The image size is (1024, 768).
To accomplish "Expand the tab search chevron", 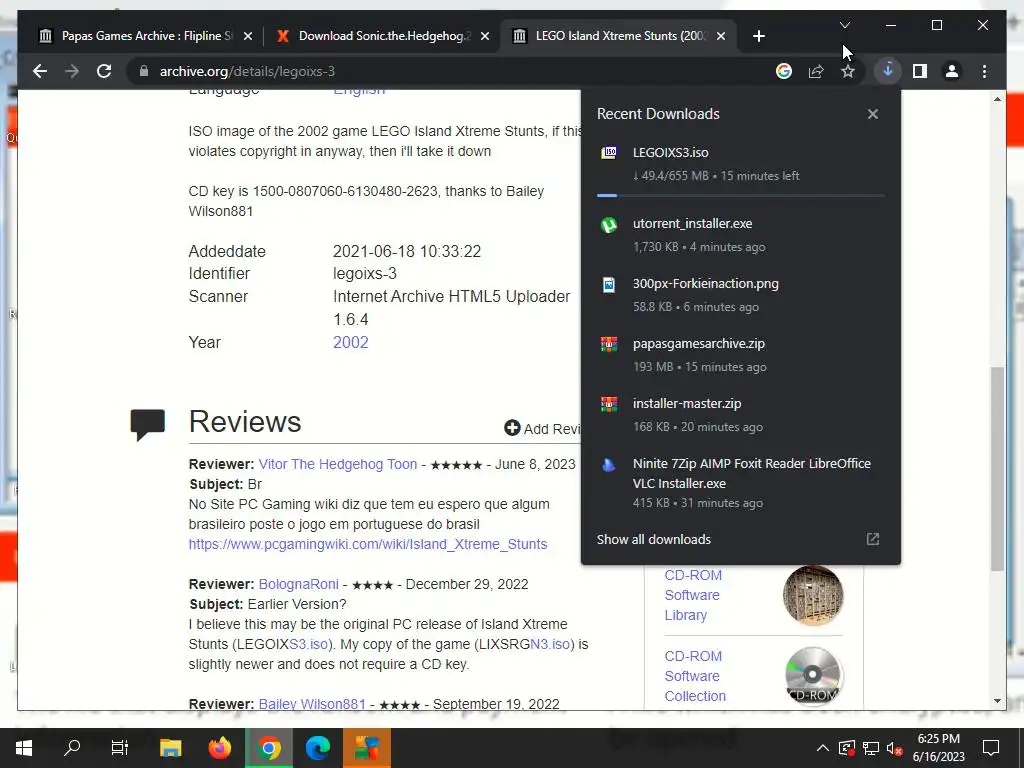I will 844,25.
